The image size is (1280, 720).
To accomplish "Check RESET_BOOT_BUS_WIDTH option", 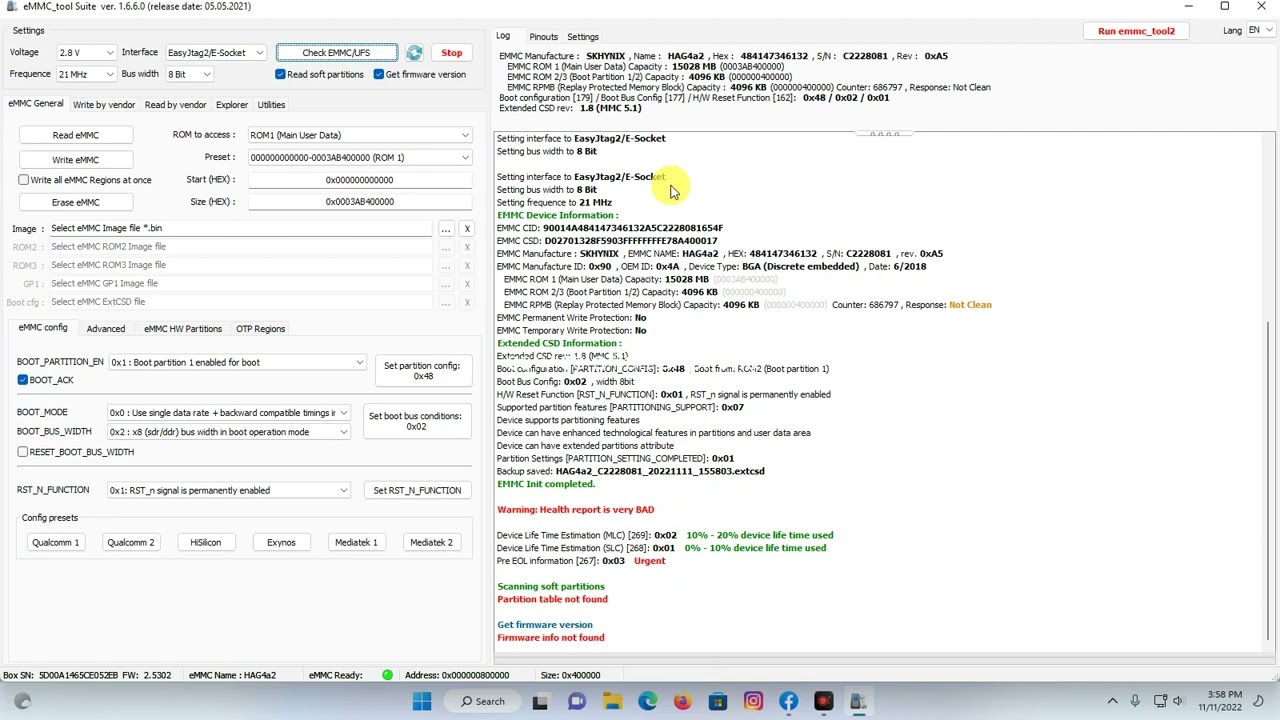I will pos(23,452).
